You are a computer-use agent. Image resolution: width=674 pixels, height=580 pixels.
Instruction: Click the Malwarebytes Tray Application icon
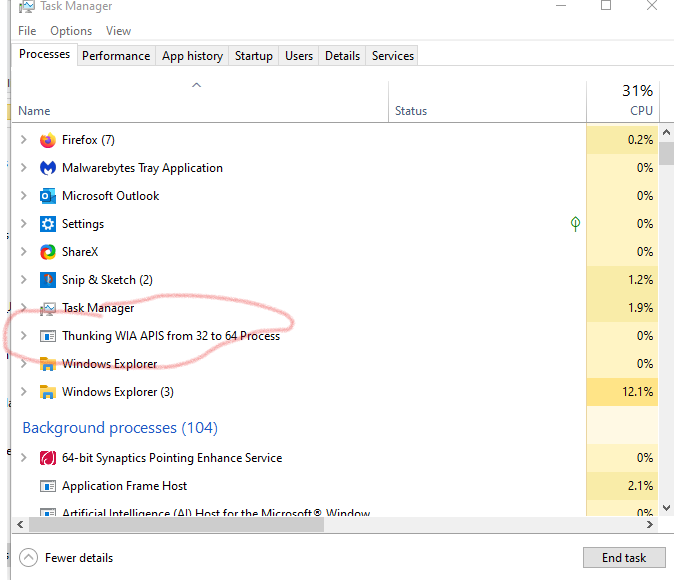48,168
